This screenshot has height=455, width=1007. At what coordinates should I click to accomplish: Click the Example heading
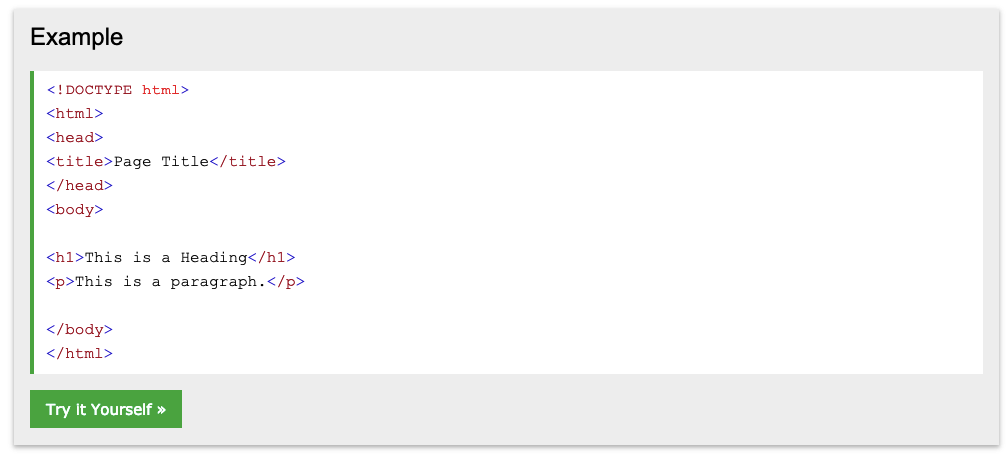click(x=76, y=37)
